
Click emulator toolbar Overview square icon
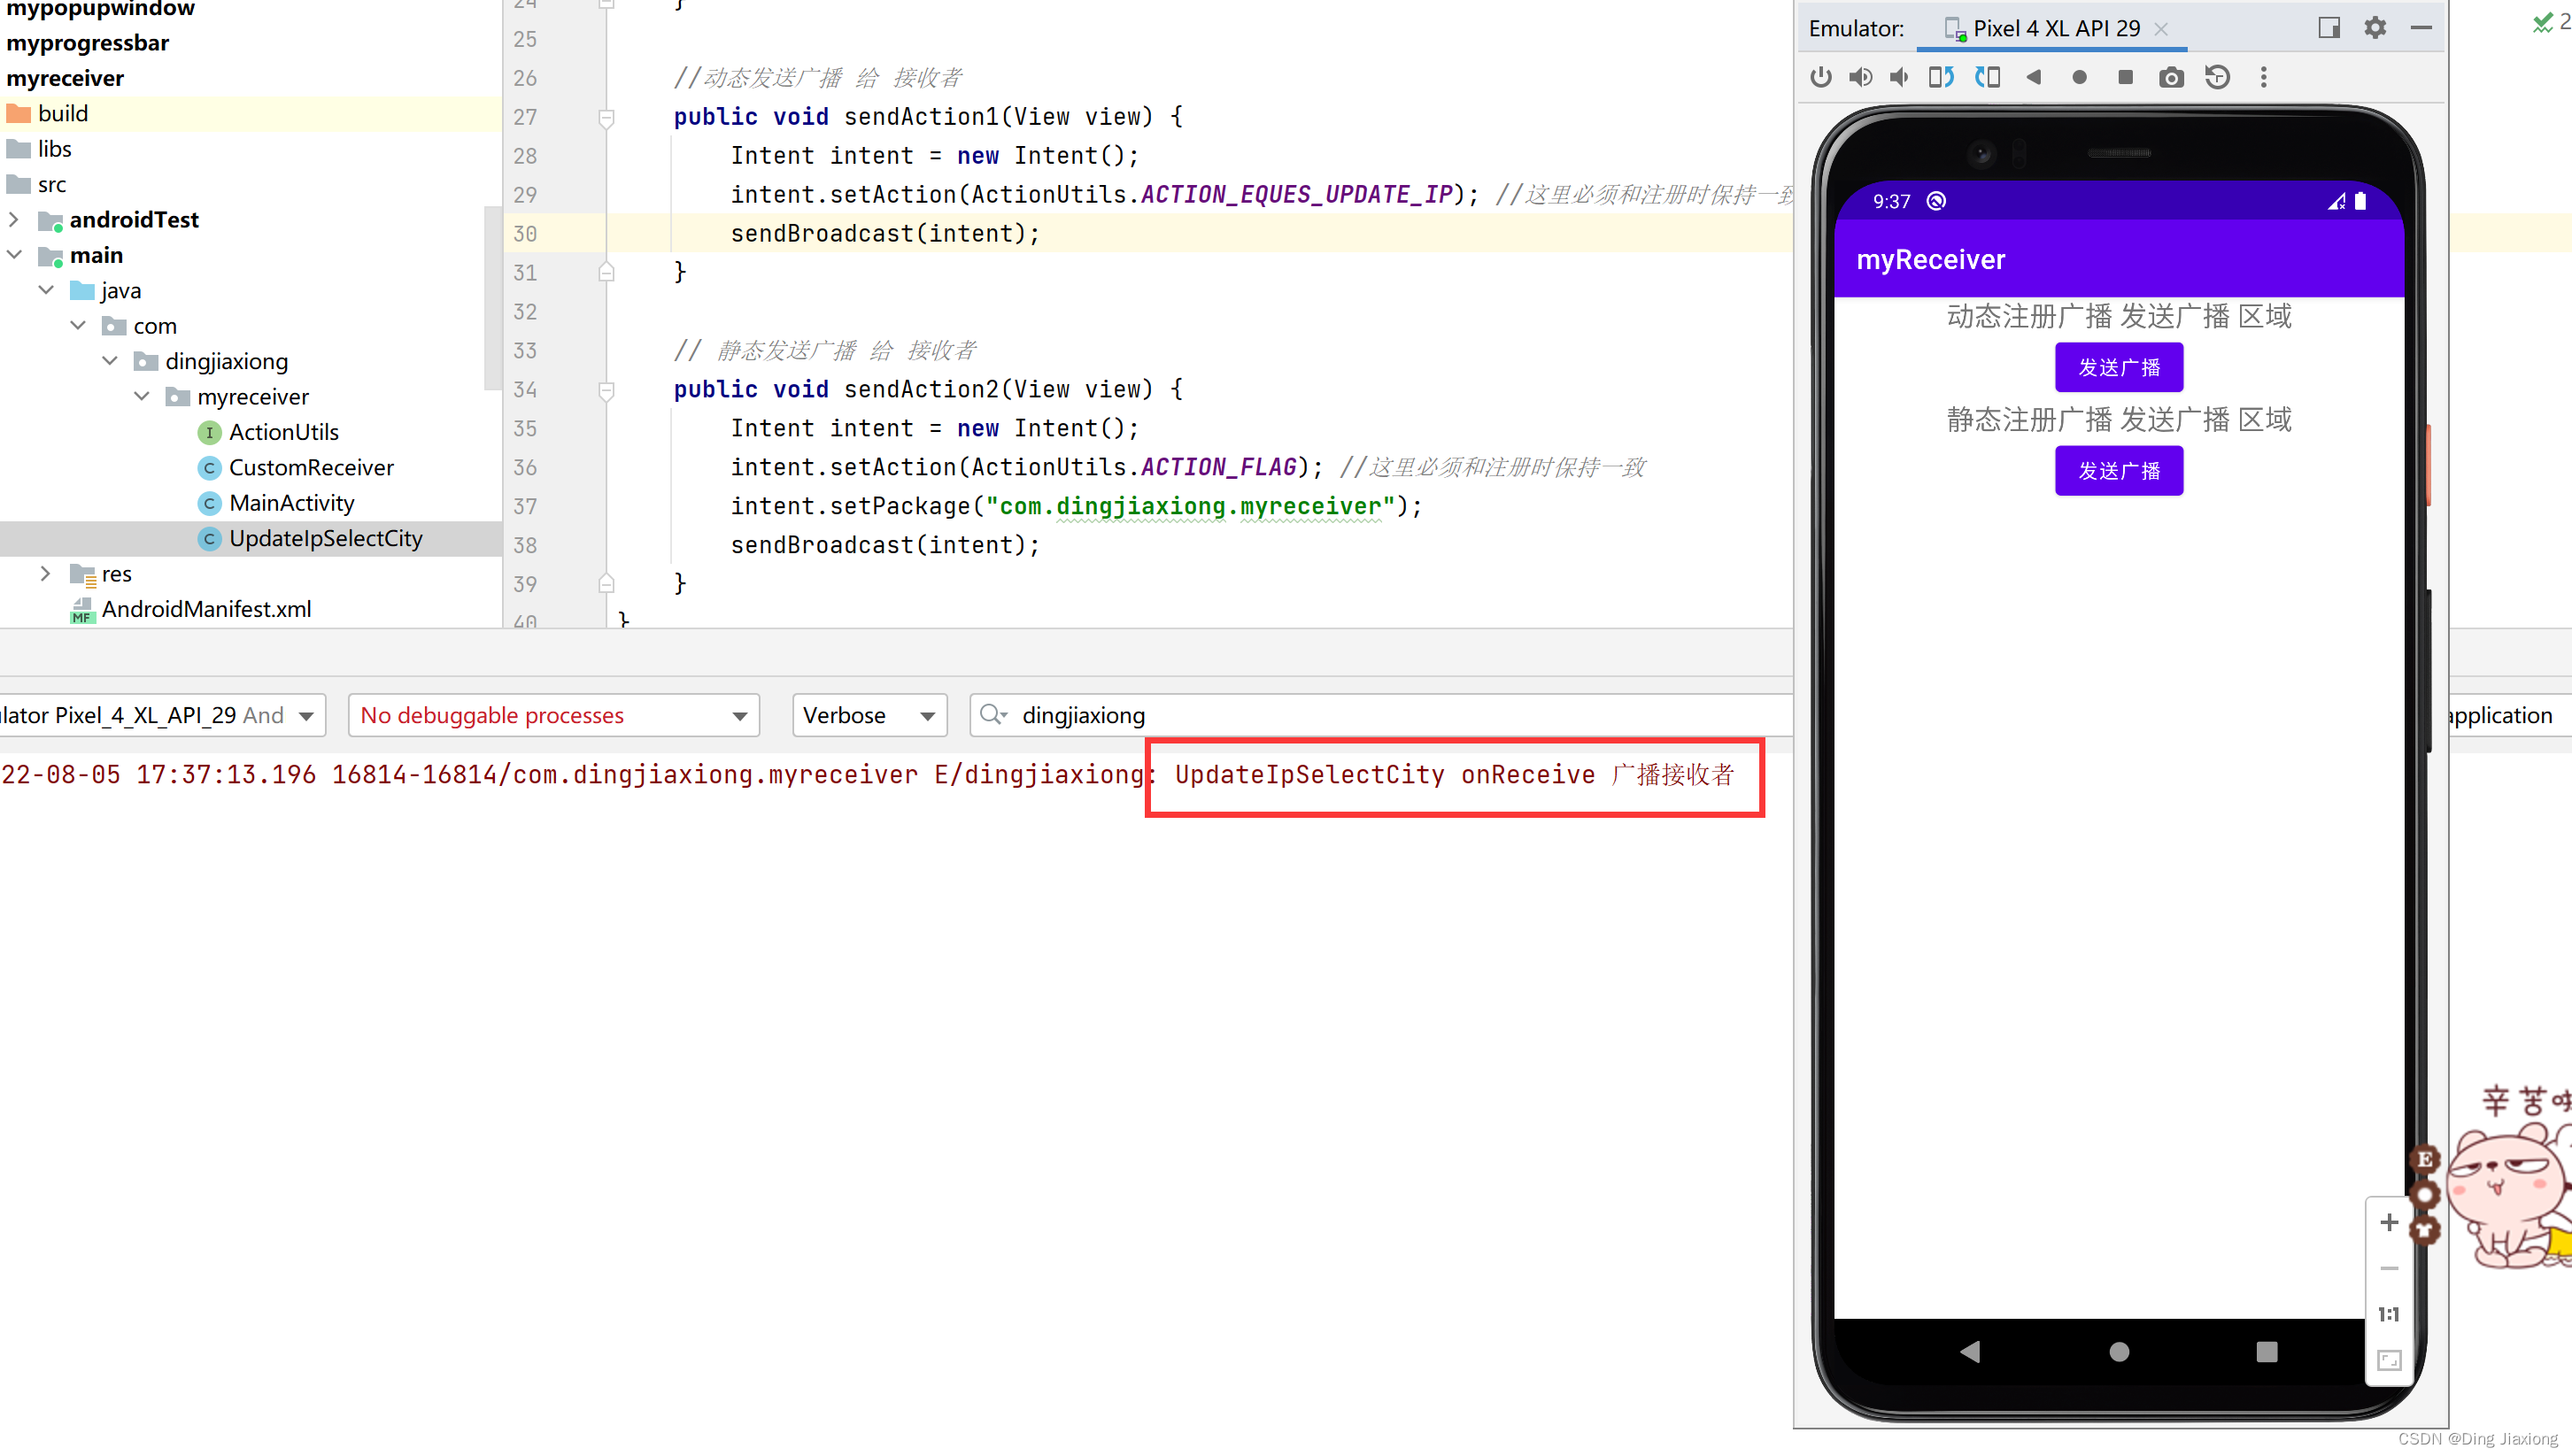[x=2125, y=77]
